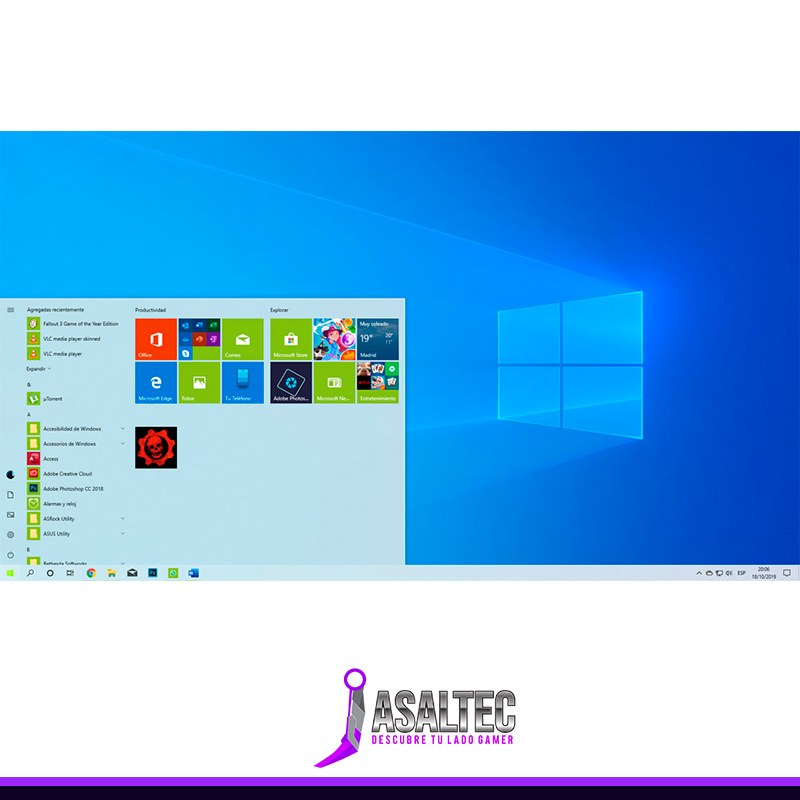Open the Office apps folder tile
The image size is (800, 800).
point(199,339)
